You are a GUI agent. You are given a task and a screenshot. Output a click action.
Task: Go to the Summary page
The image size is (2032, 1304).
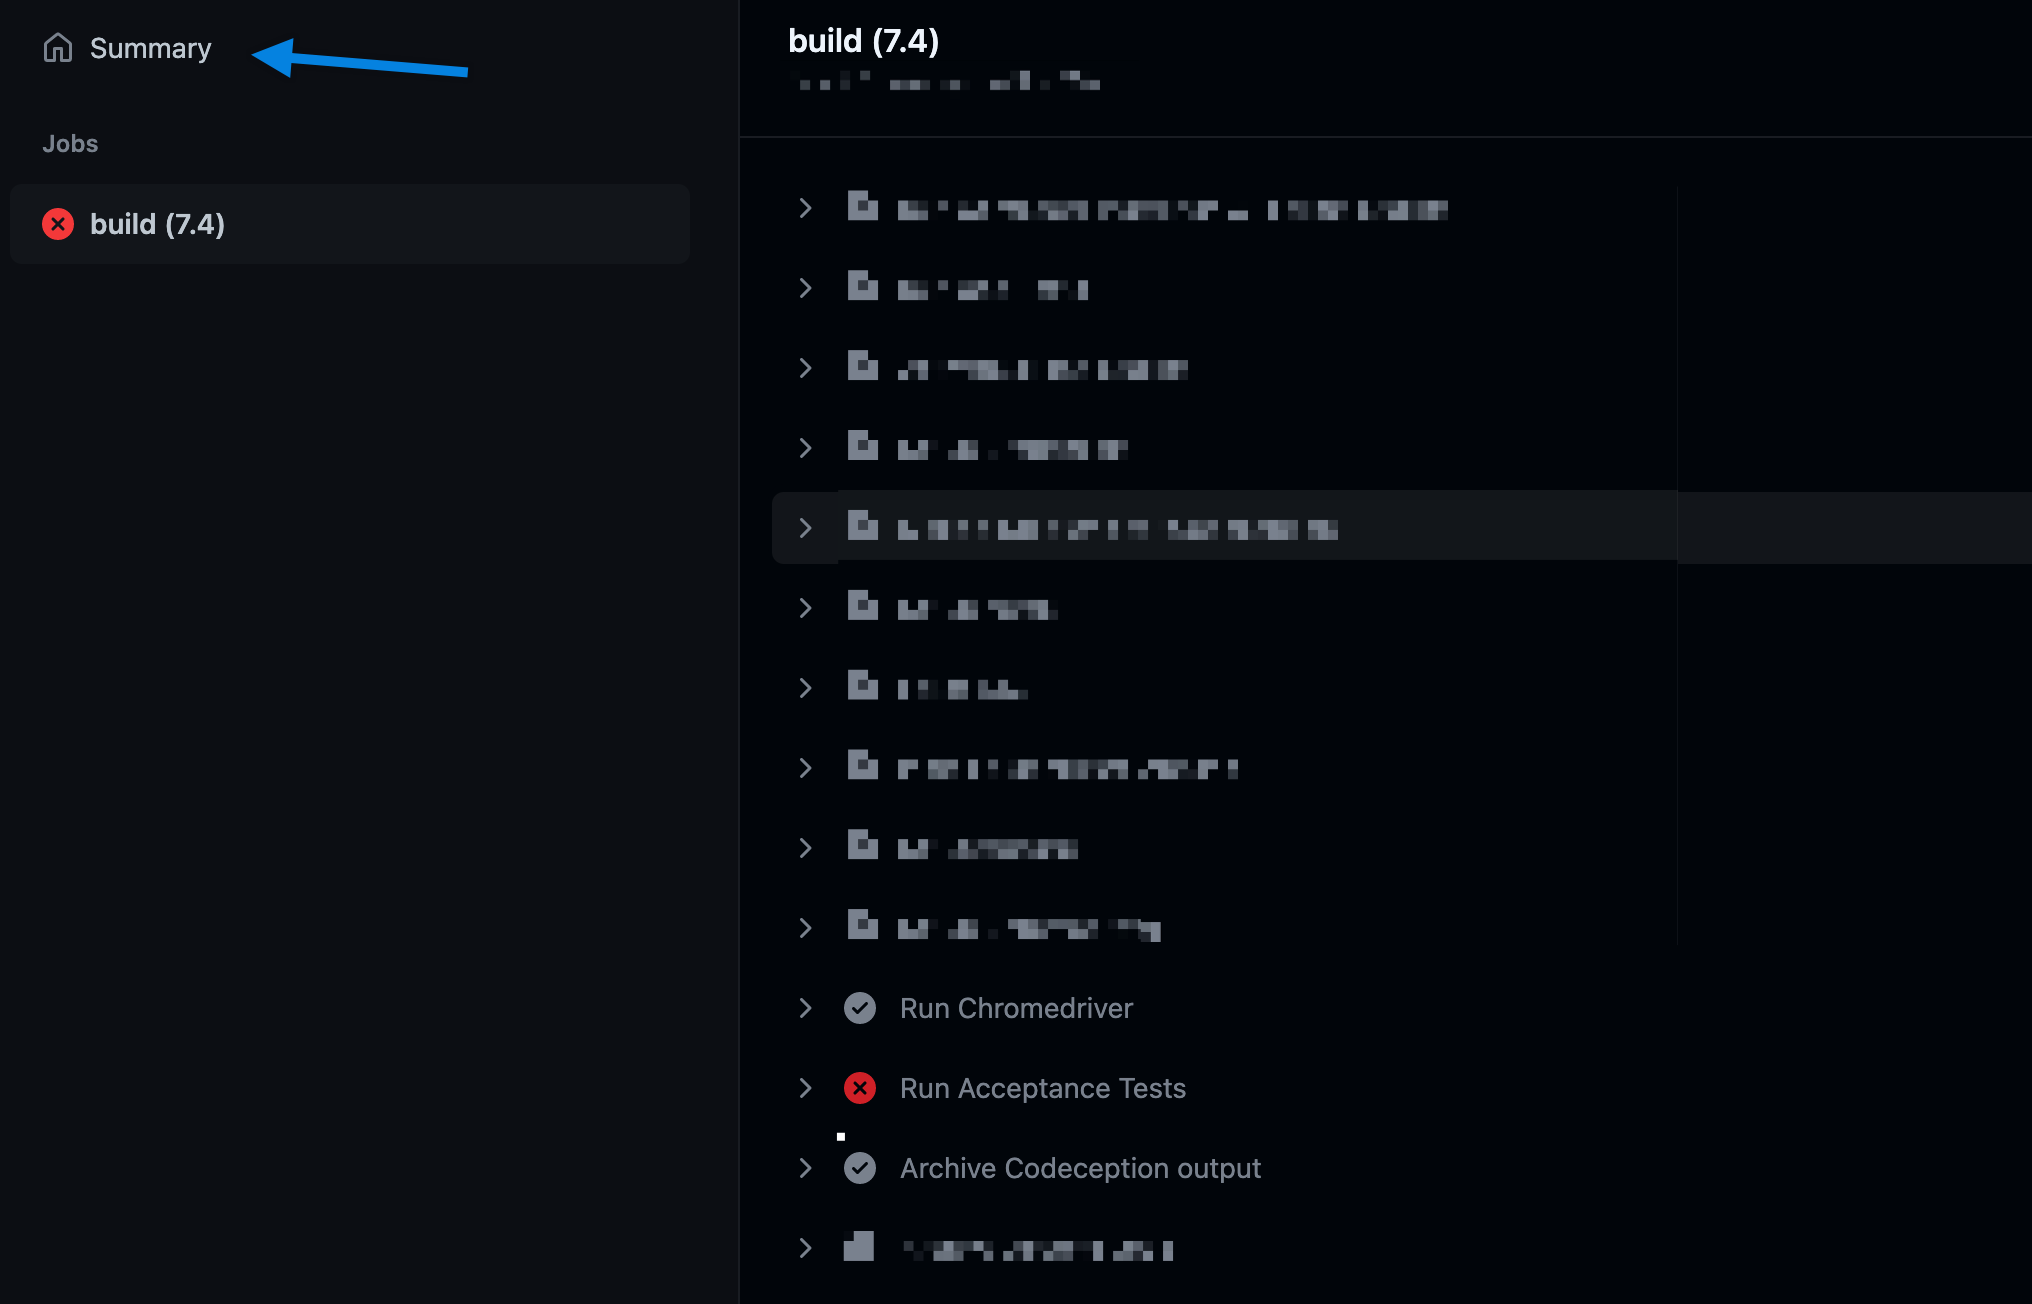point(150,48)
